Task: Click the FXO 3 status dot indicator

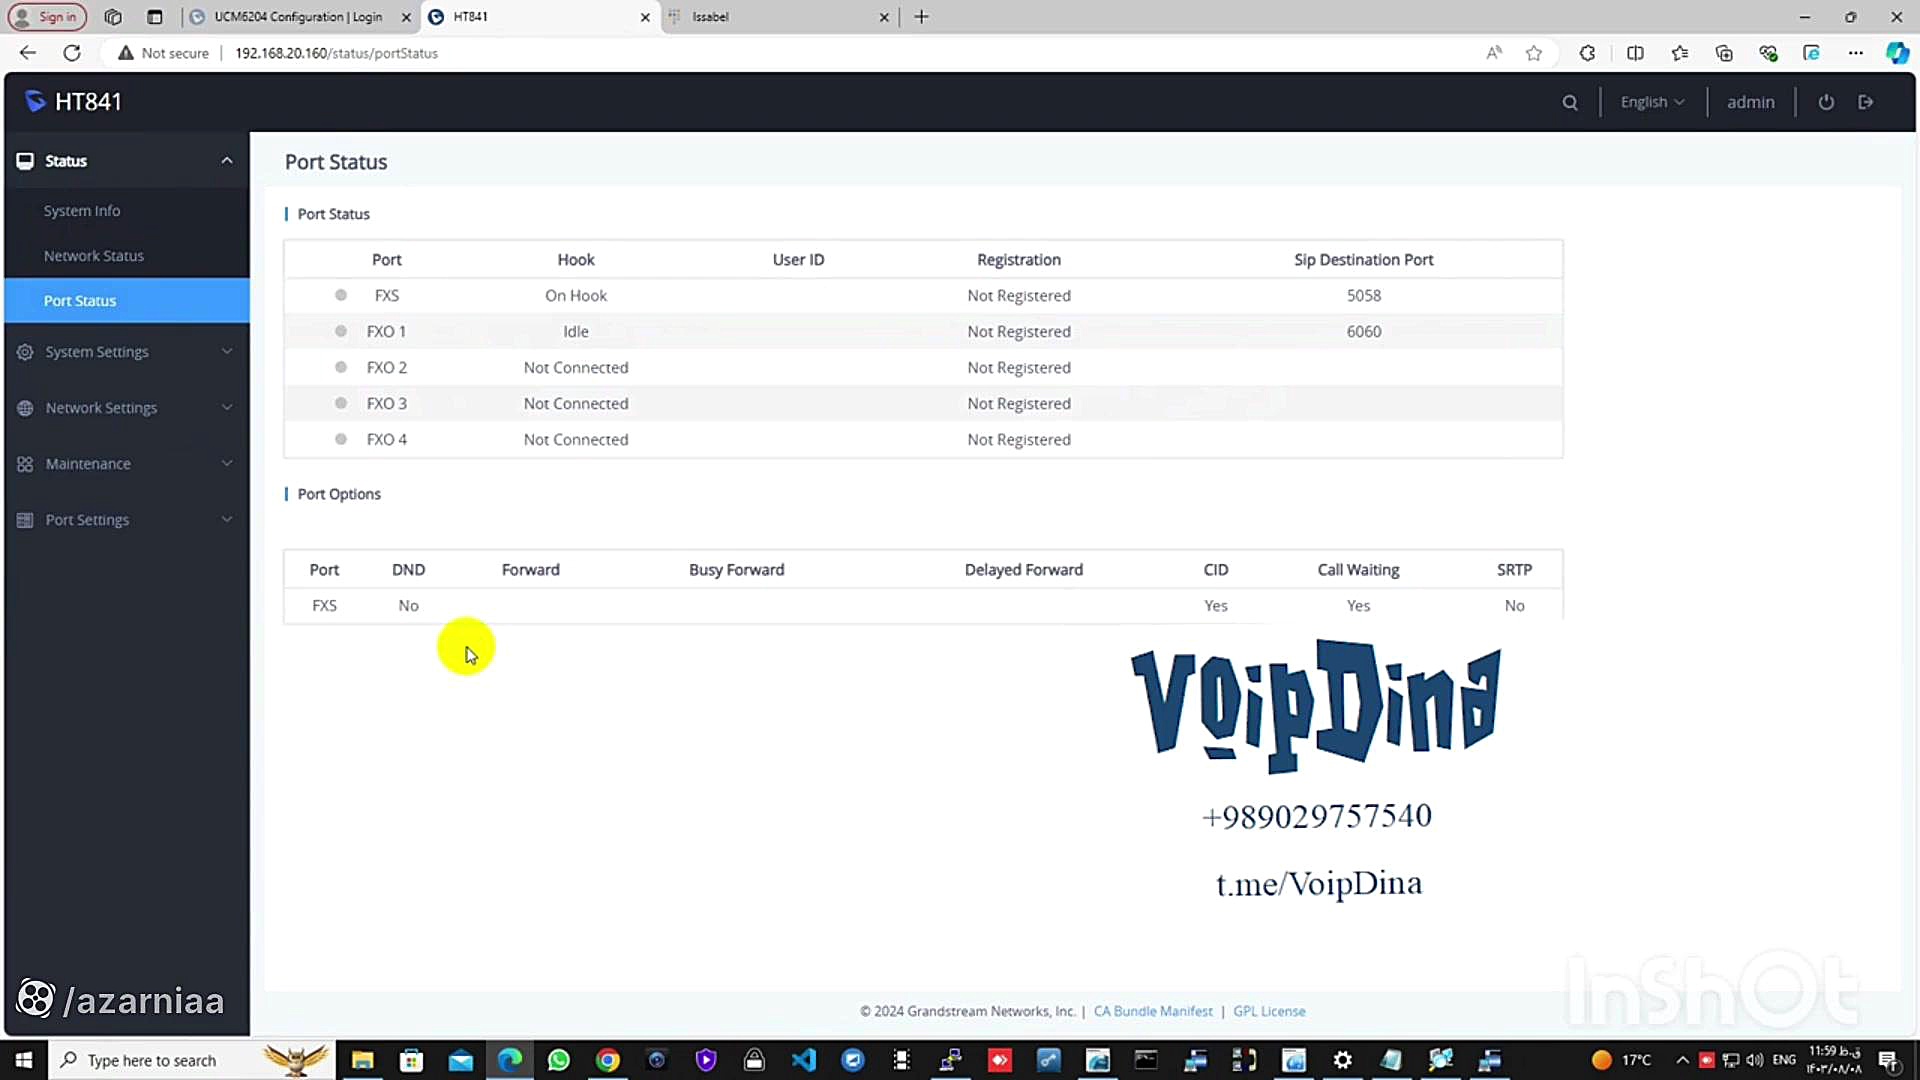Action: click(x=341, y=403)
